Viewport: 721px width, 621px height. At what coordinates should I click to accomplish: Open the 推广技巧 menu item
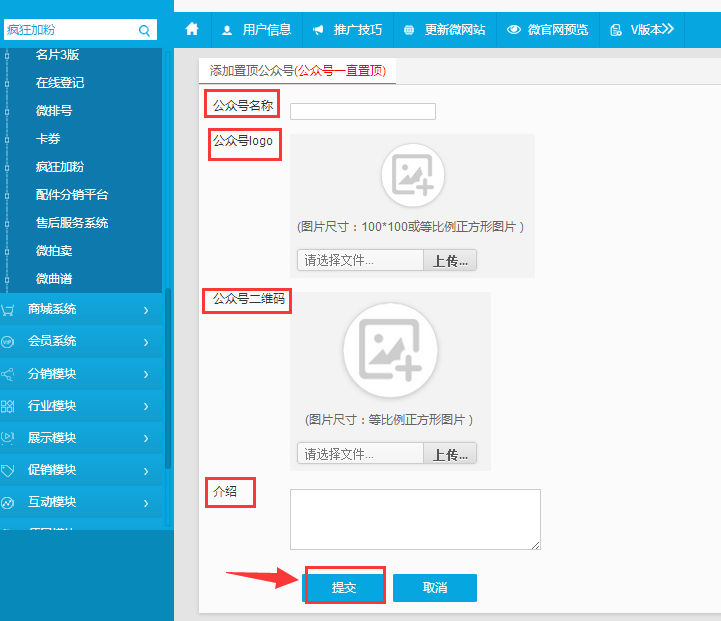click(348, 30)
